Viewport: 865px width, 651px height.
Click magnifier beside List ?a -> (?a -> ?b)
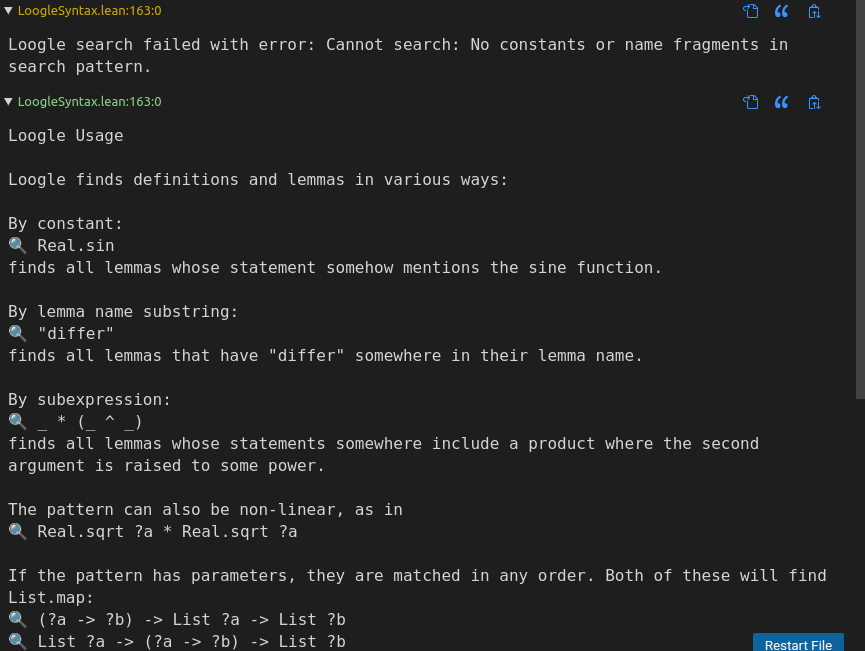(18, 642)
